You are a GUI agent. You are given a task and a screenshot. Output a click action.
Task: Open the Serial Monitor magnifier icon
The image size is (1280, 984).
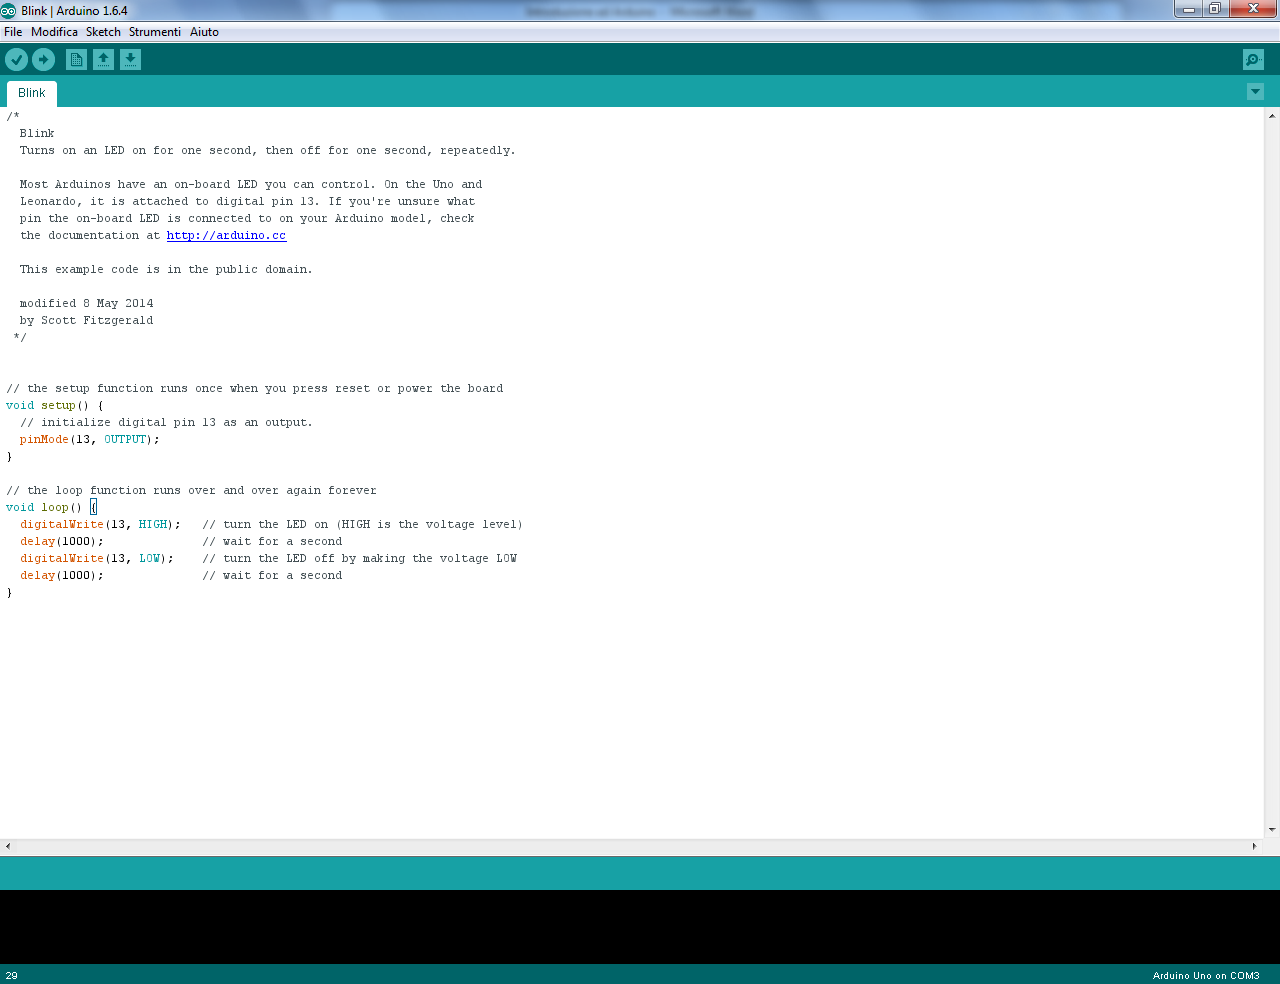point(1253,60)
